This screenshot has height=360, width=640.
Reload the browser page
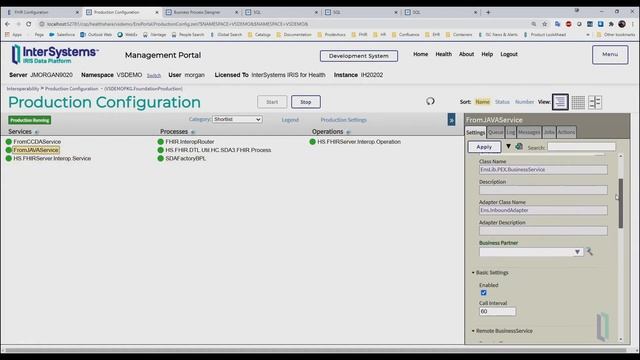[29, 24]
